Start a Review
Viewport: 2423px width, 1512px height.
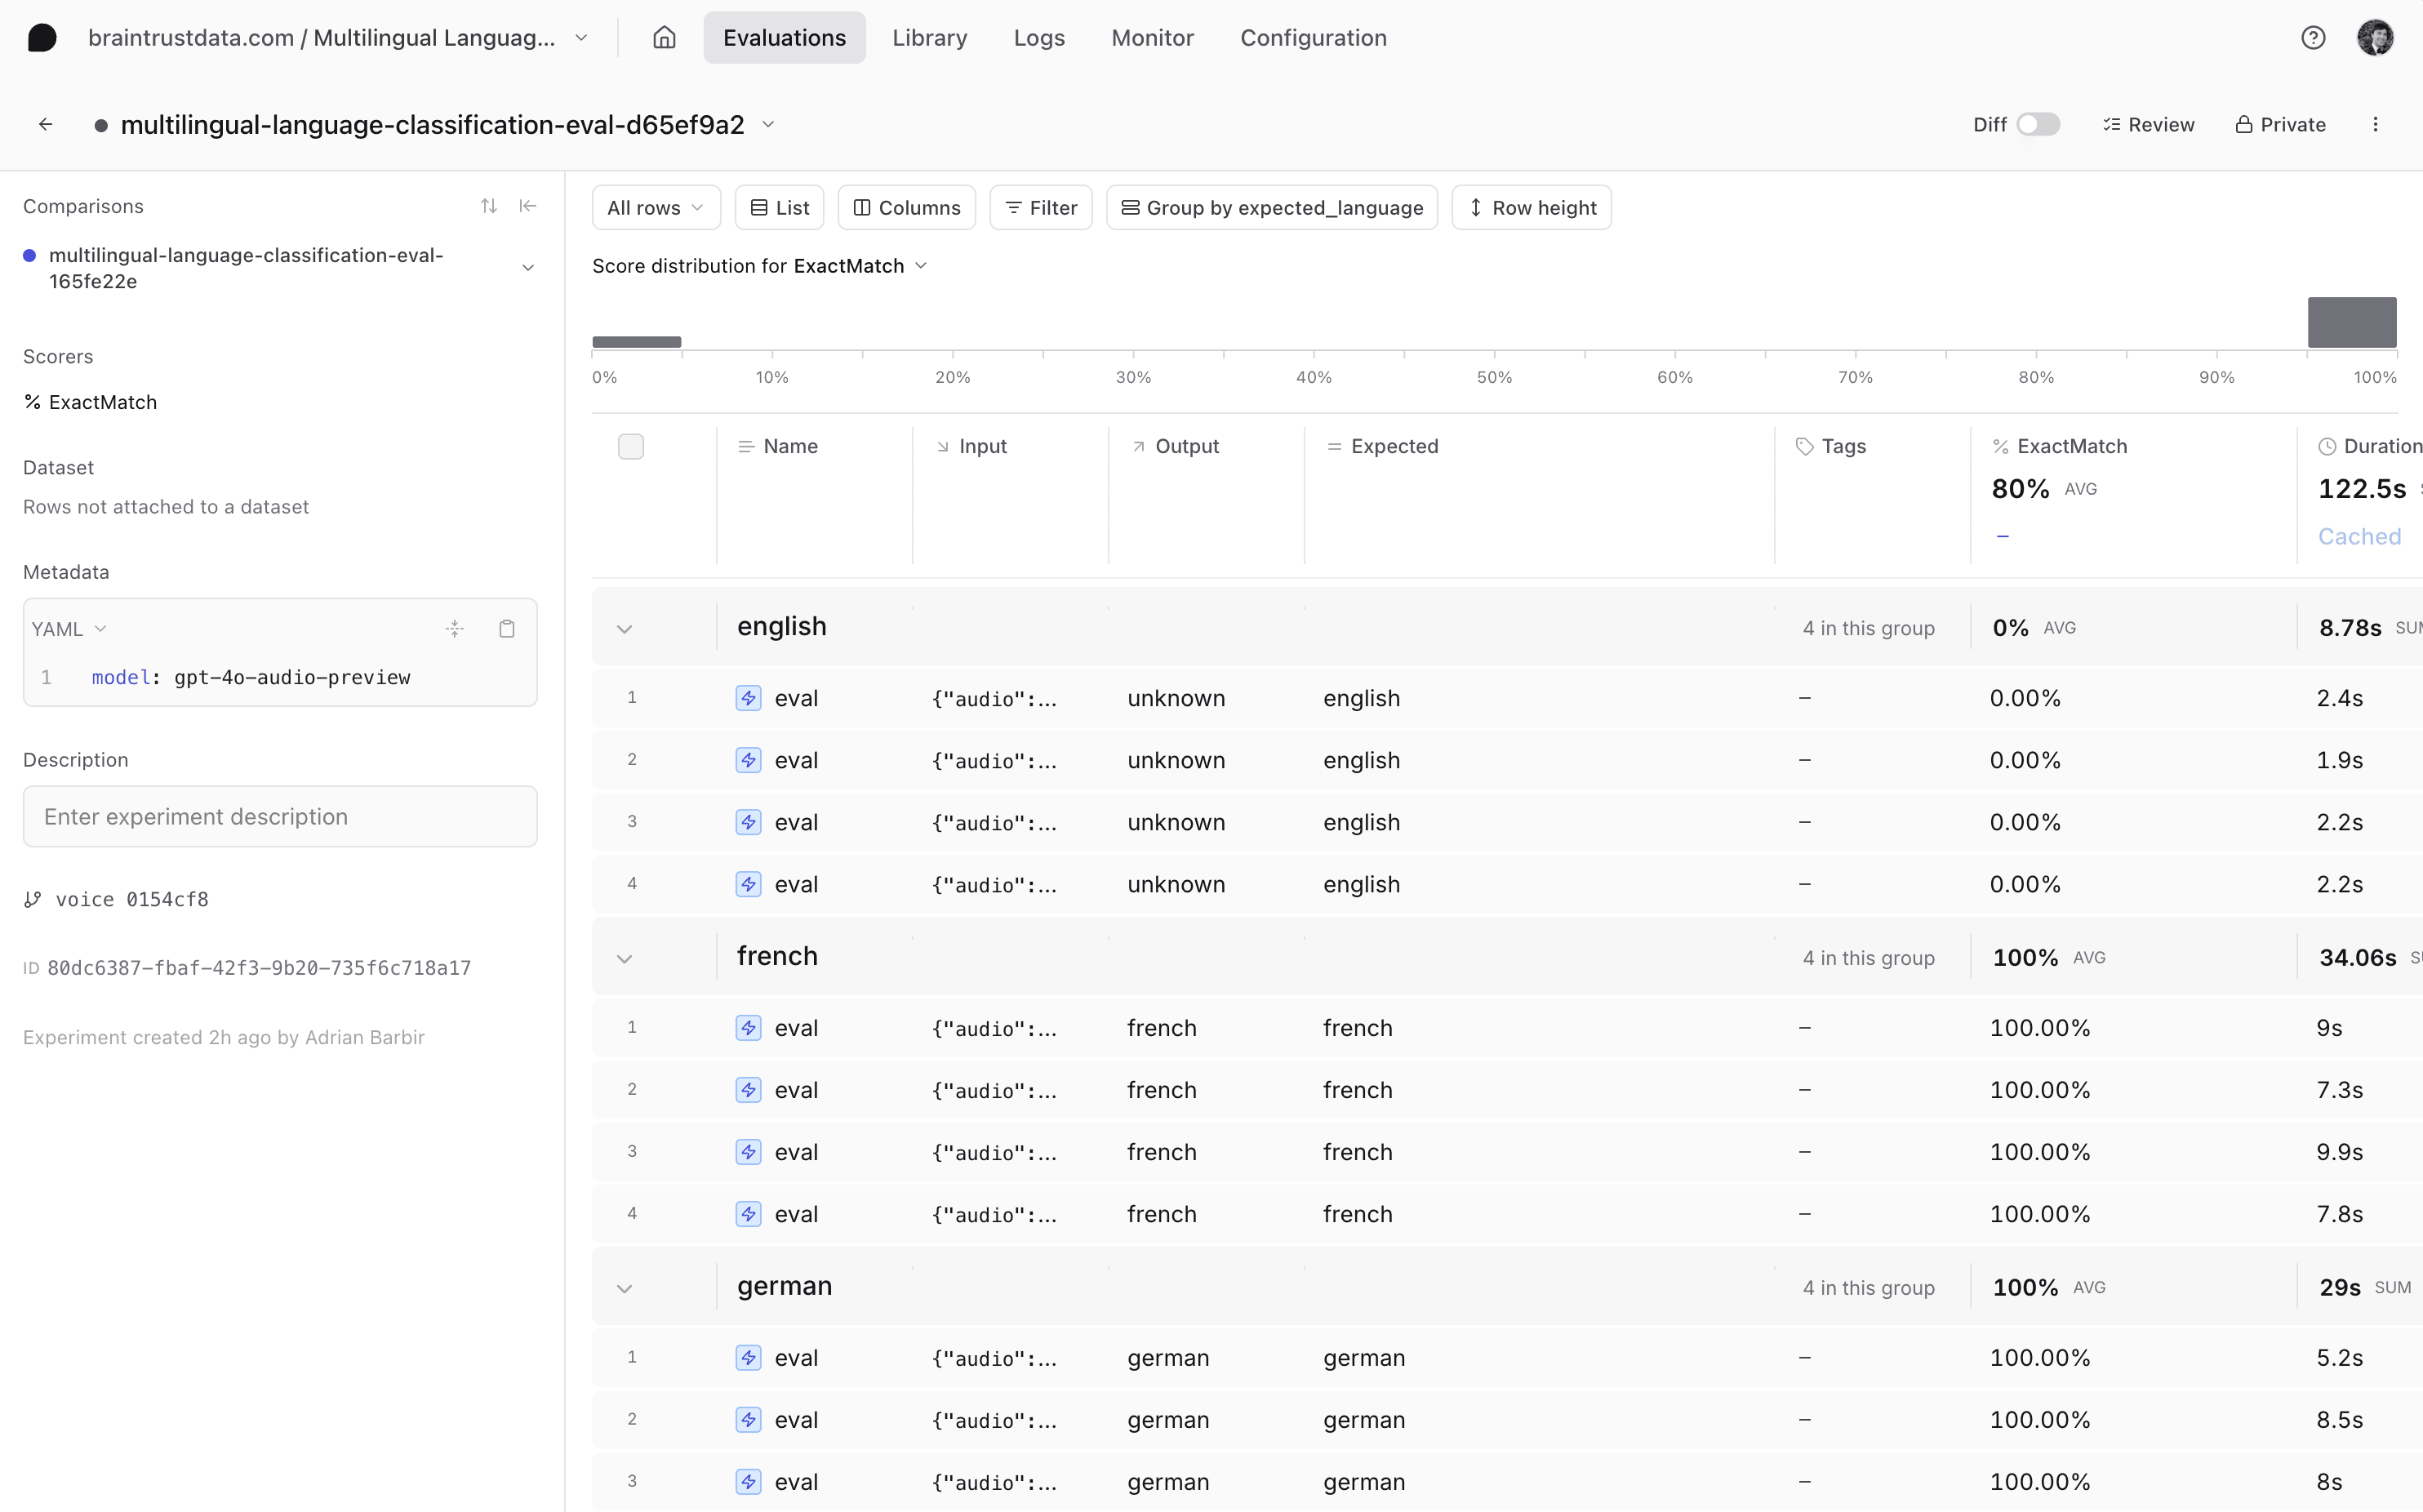[x=2149, y=123]
